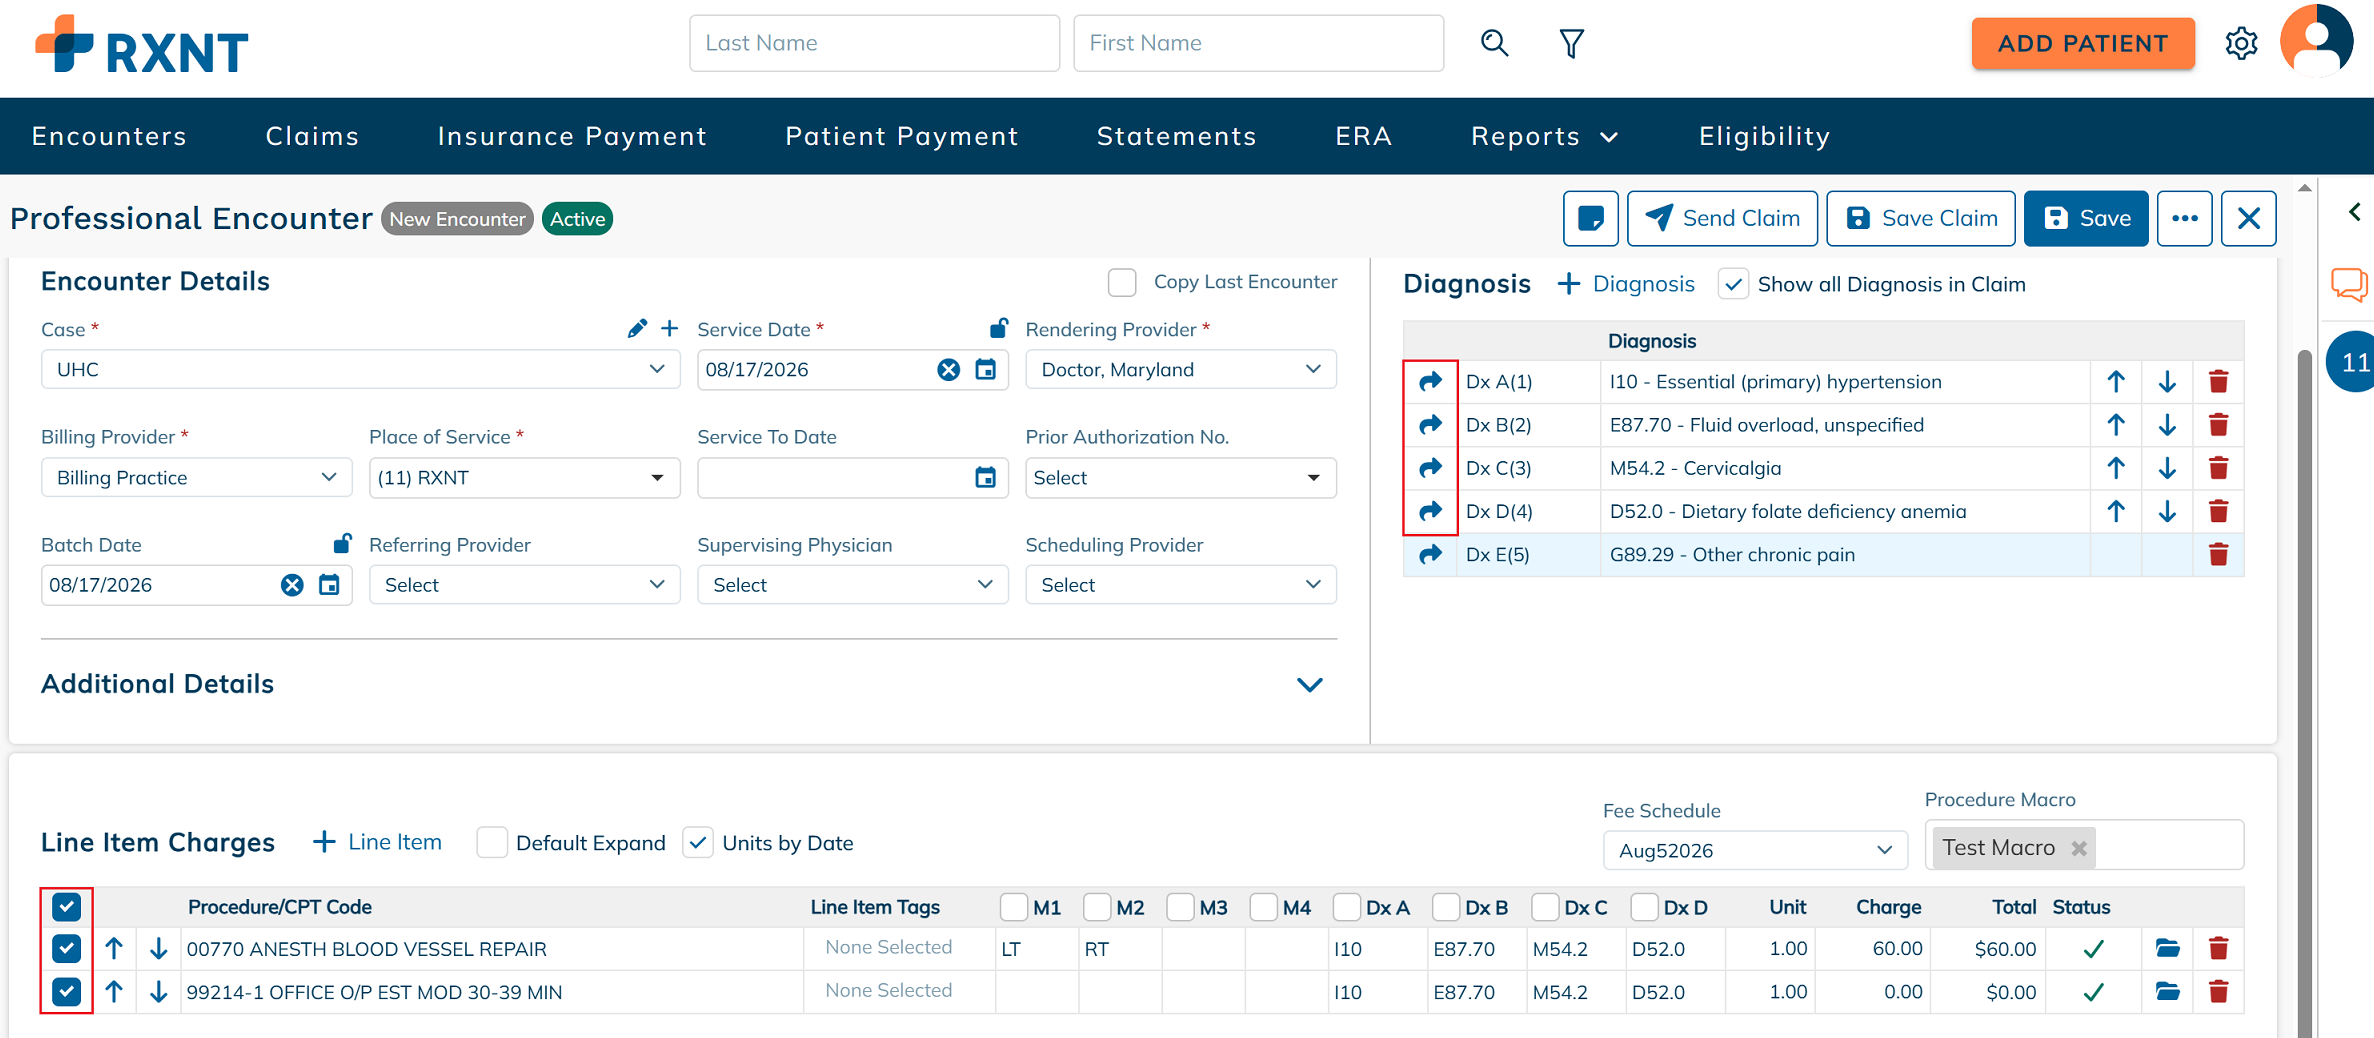Uncheck Show all Diagnosis in Claim
2374x1038 pixels.
(1733, 284)
